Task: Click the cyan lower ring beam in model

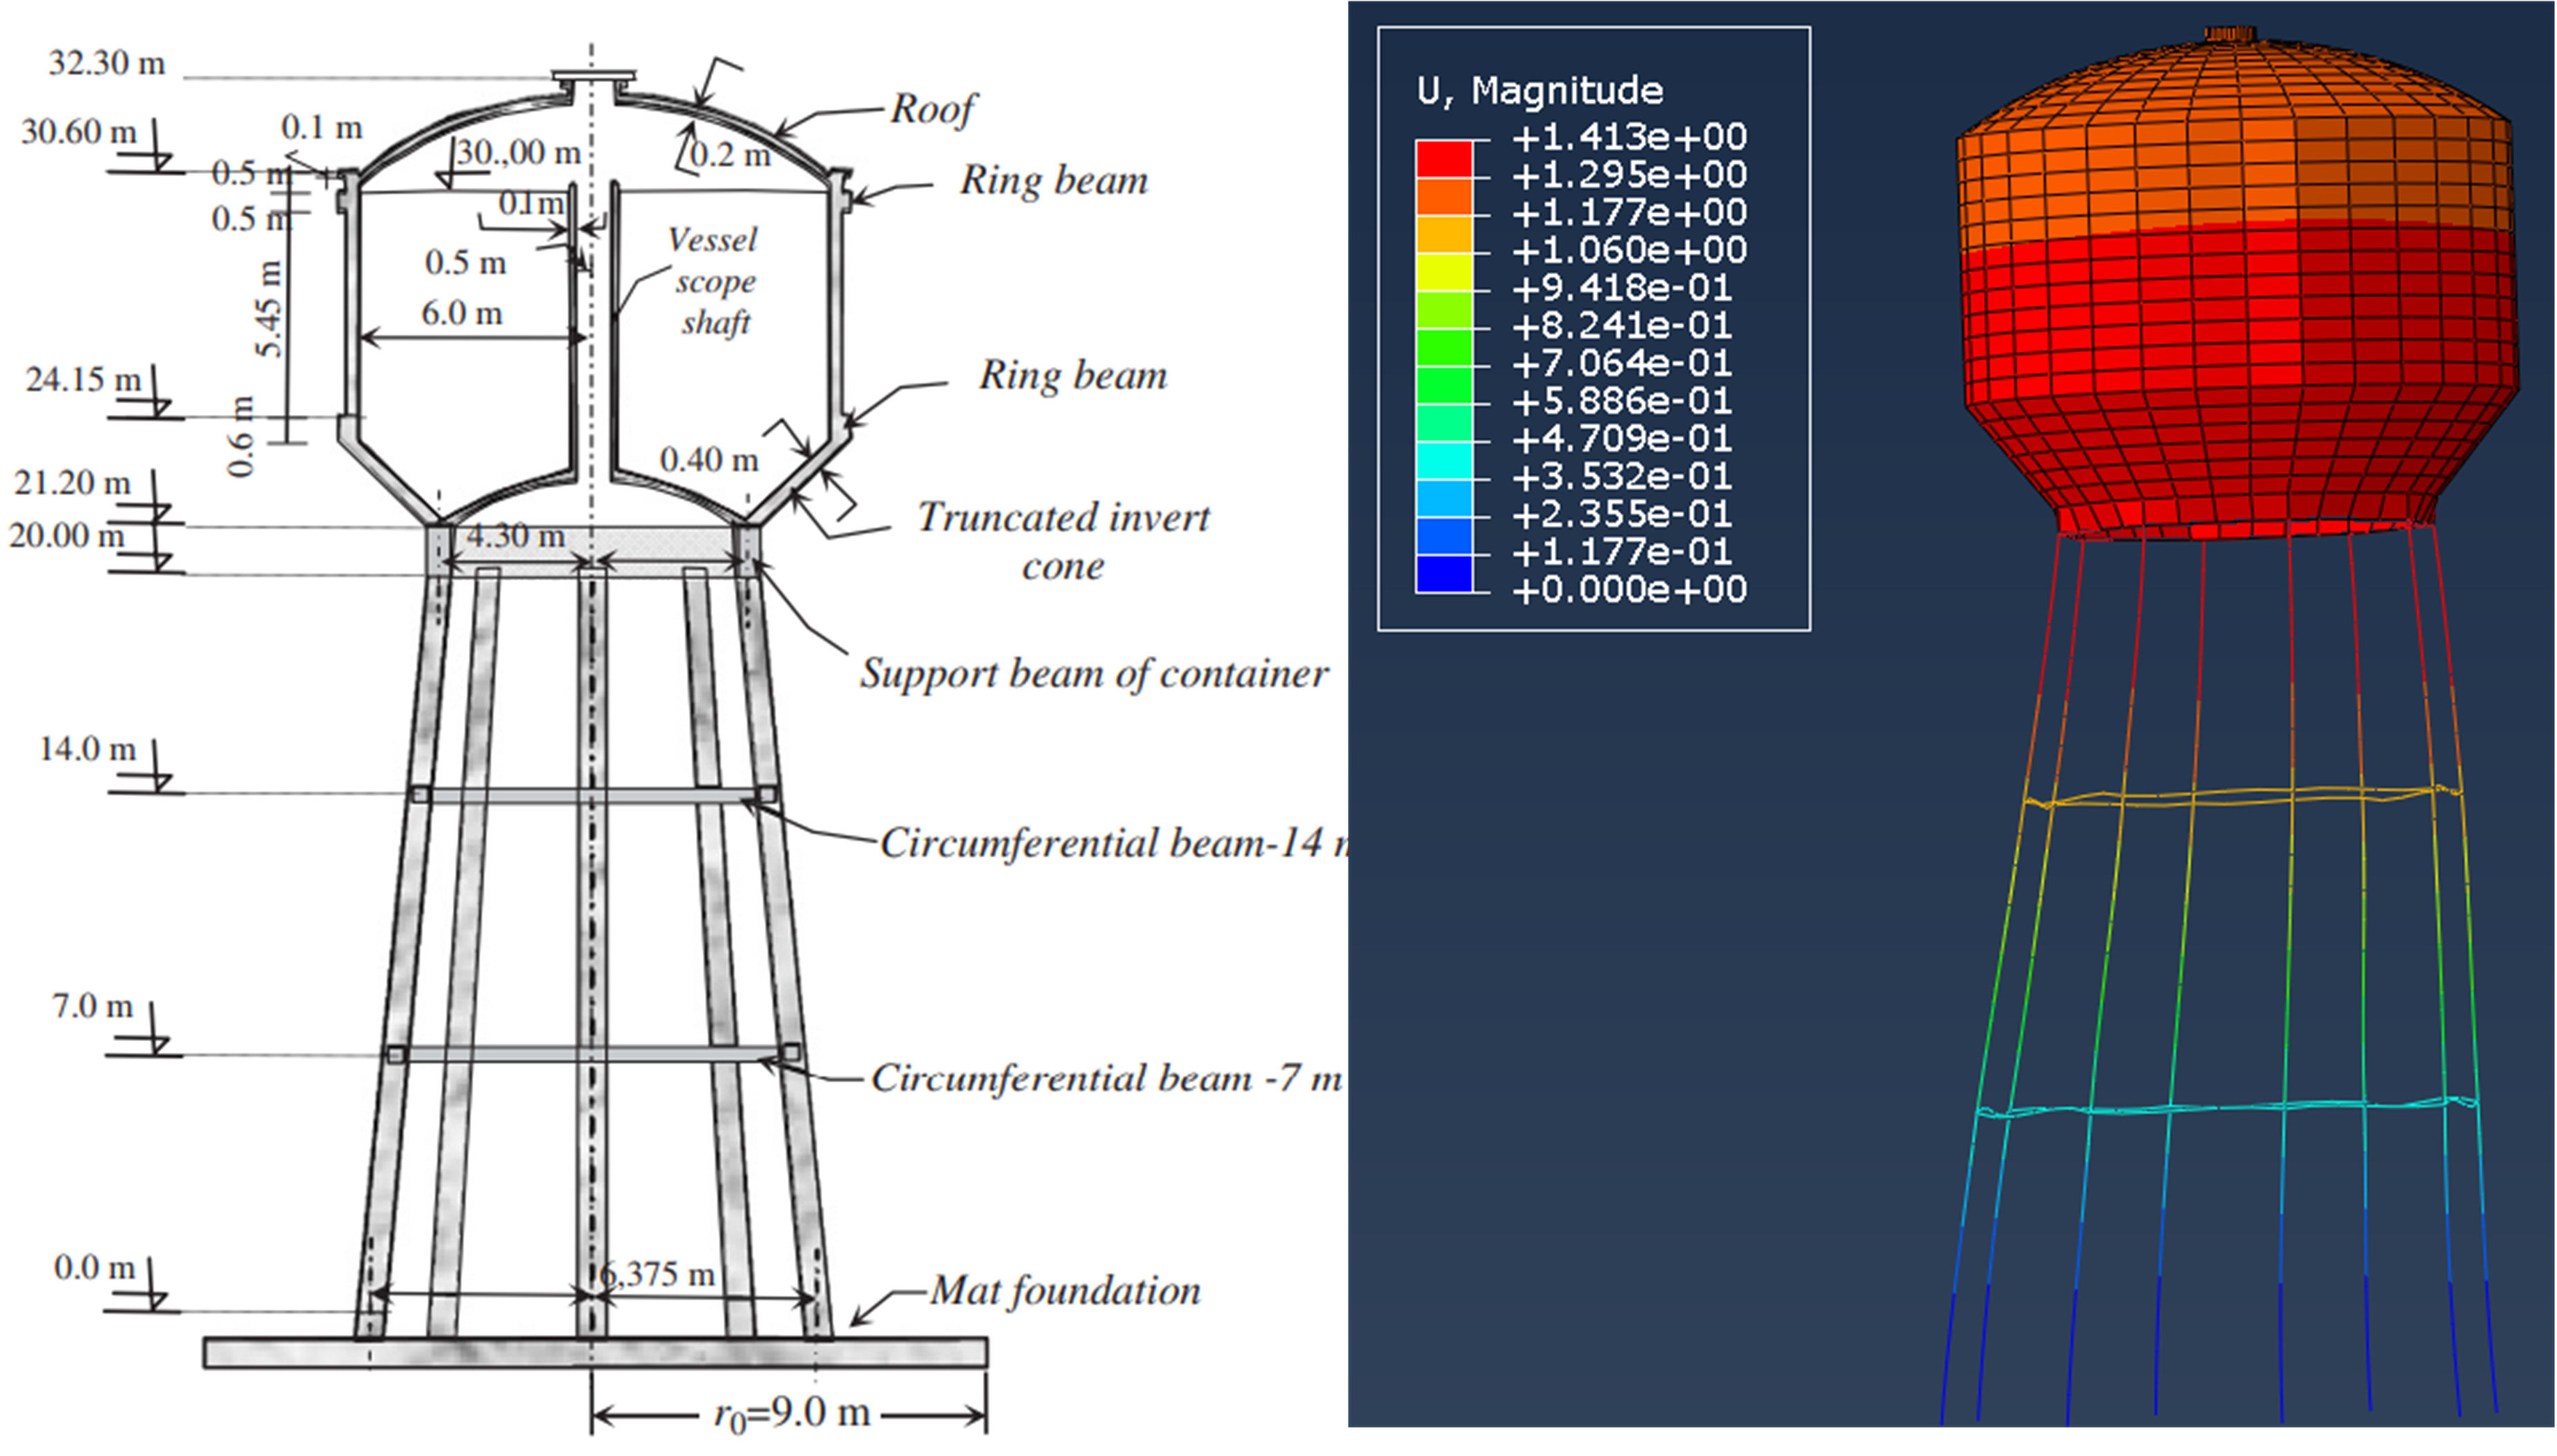Action: [x=2228, y=1108]
